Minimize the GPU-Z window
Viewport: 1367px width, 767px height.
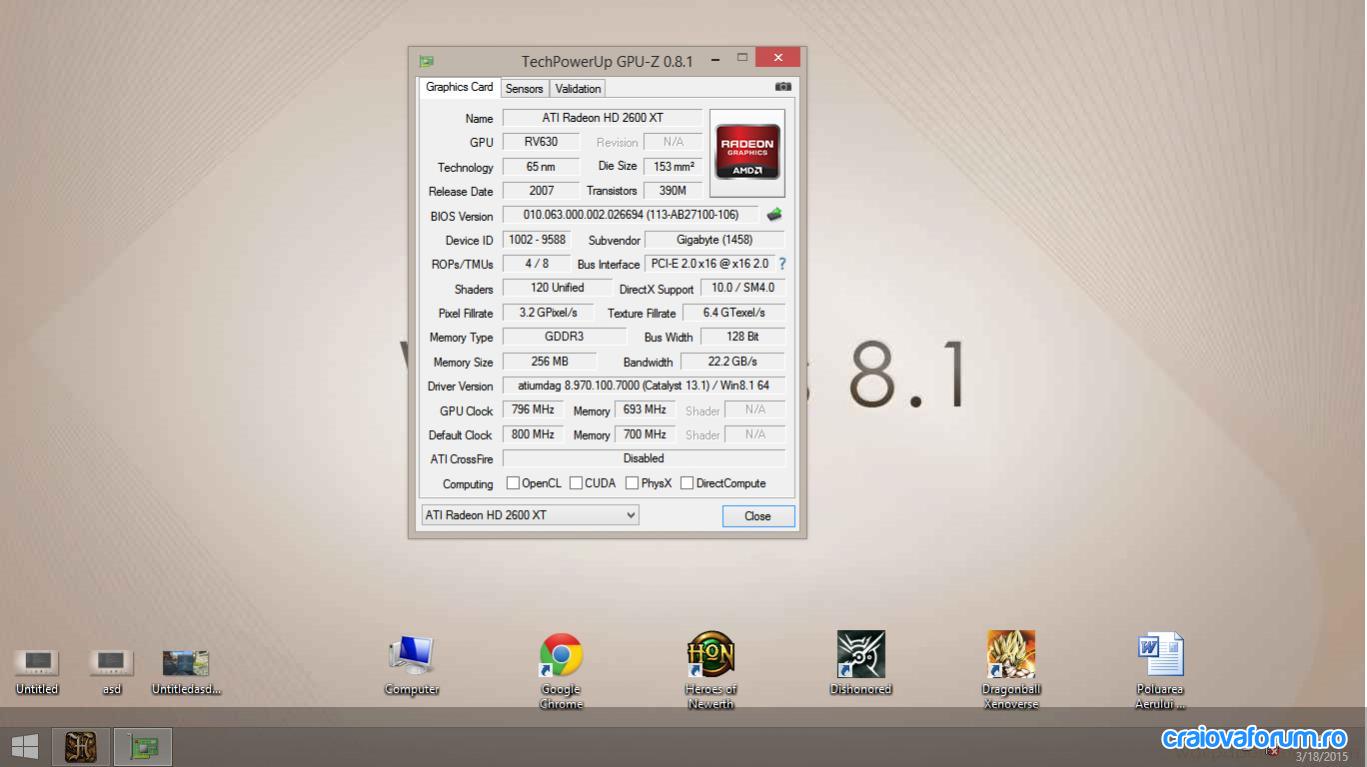[715, 60]
